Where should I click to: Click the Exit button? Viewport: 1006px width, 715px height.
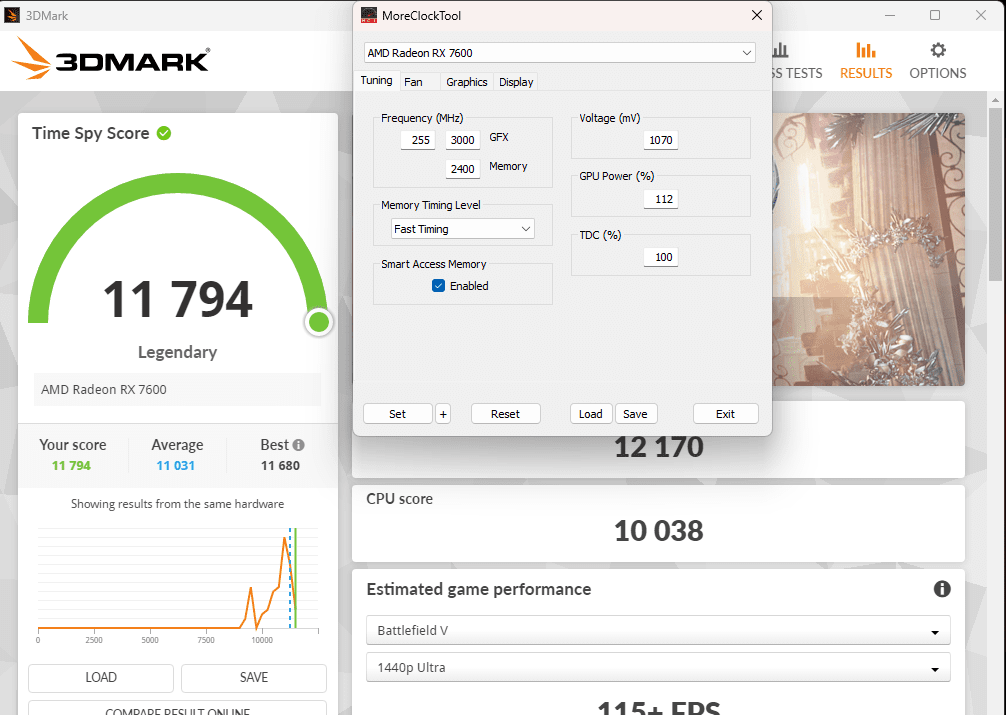point(726,414)
